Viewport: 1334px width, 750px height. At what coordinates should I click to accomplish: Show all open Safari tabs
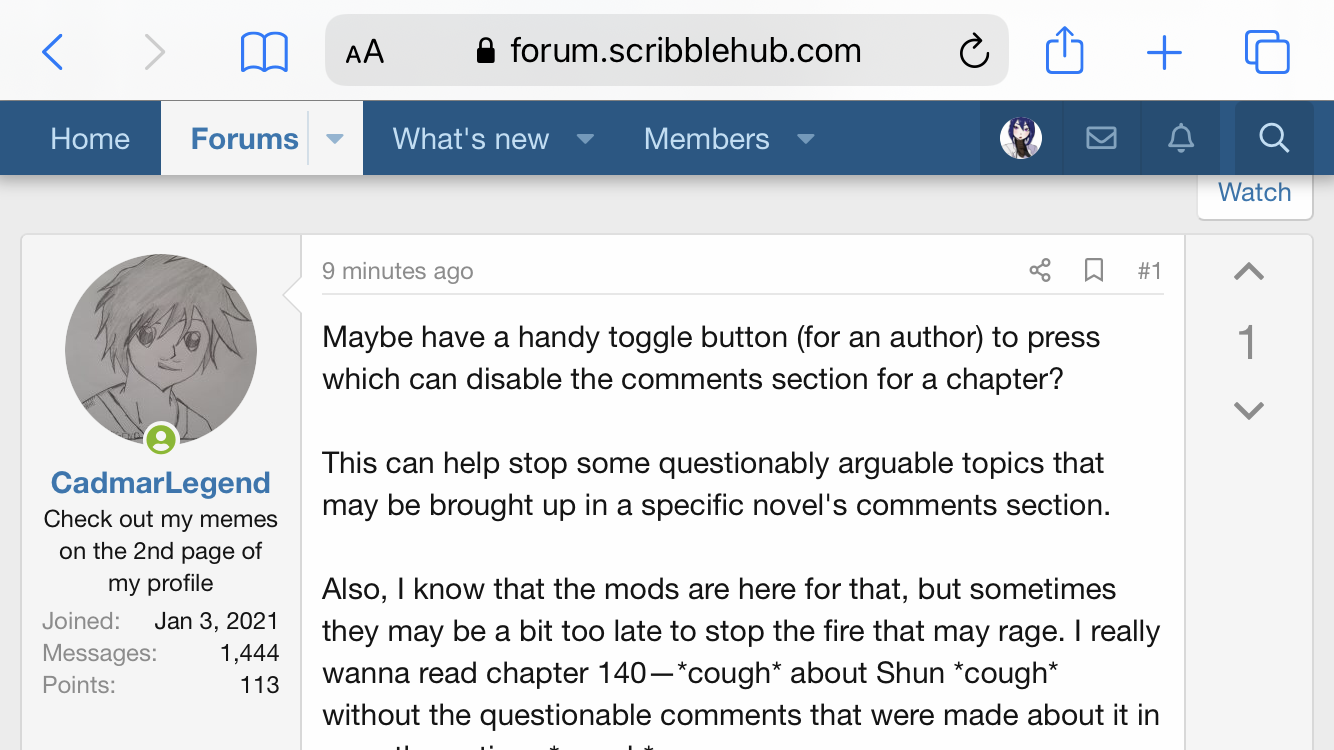(x=1266, y=51)
